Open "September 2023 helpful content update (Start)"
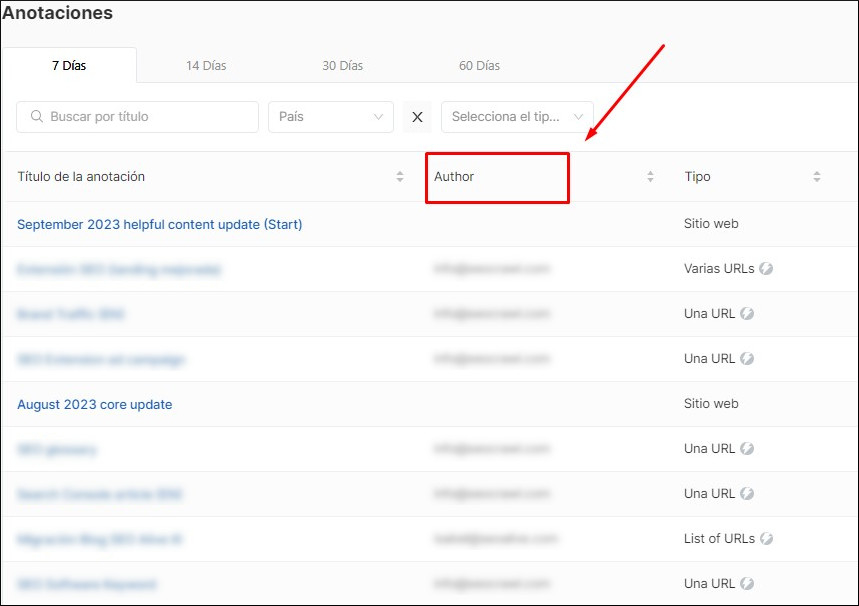Viewport: 859px width, 606px height. (x=159, y=224)
